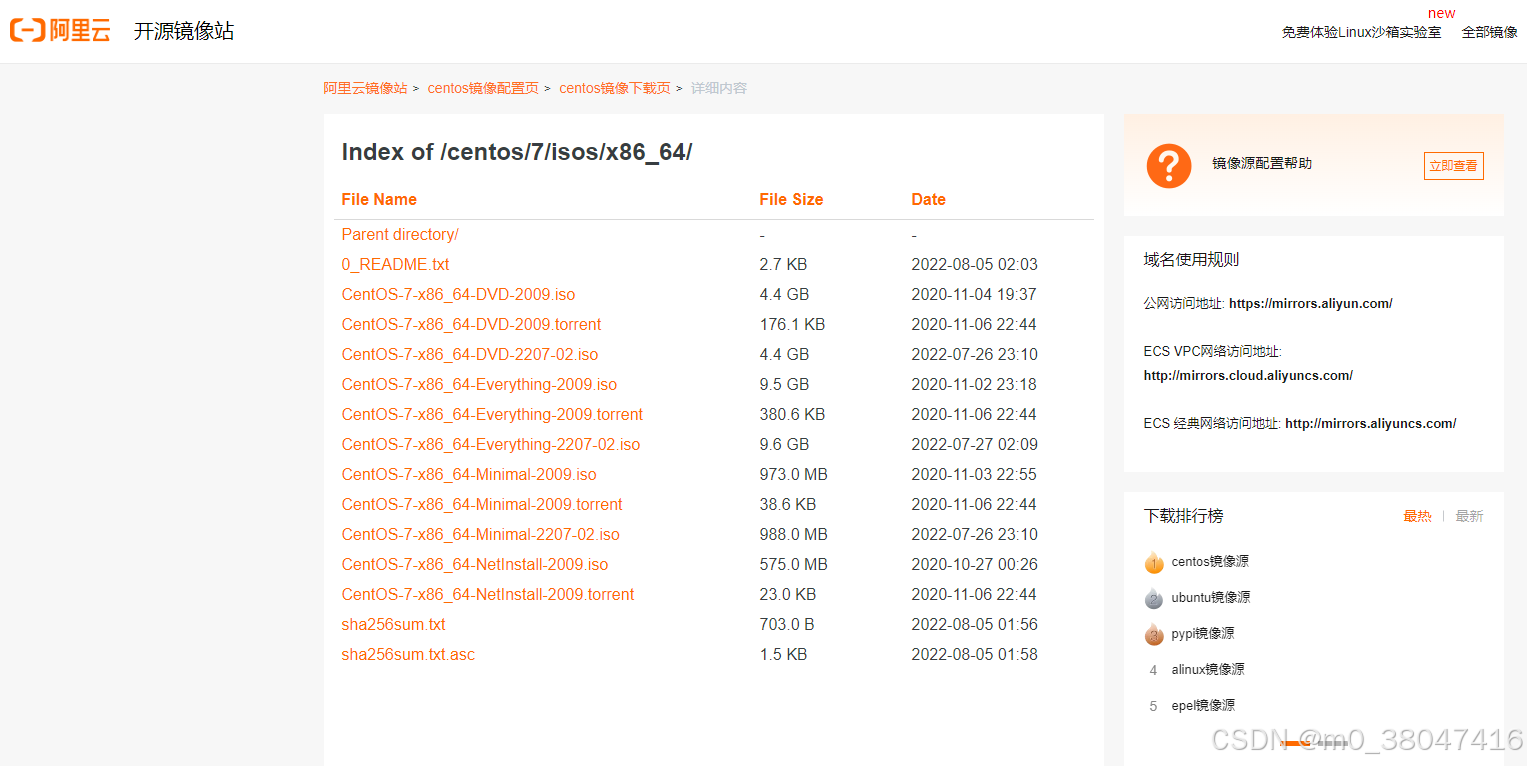
Task: Click the File Name column header
Action: [x=379, y=199]
